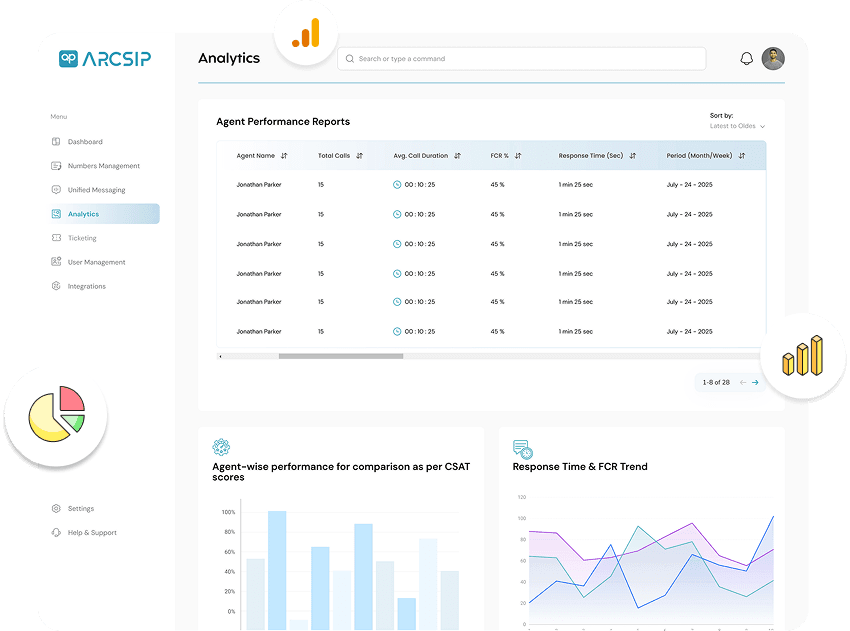
Task: Sort by Response Time column icon
Action: point(632,156)
